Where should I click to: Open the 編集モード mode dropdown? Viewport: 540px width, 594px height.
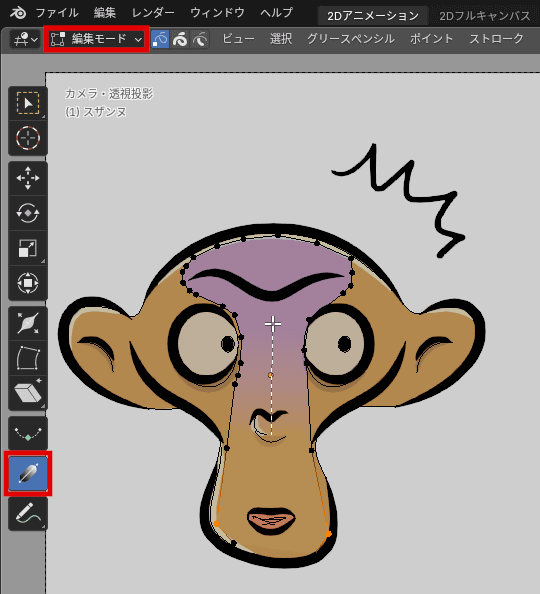(x=96, y=39)
